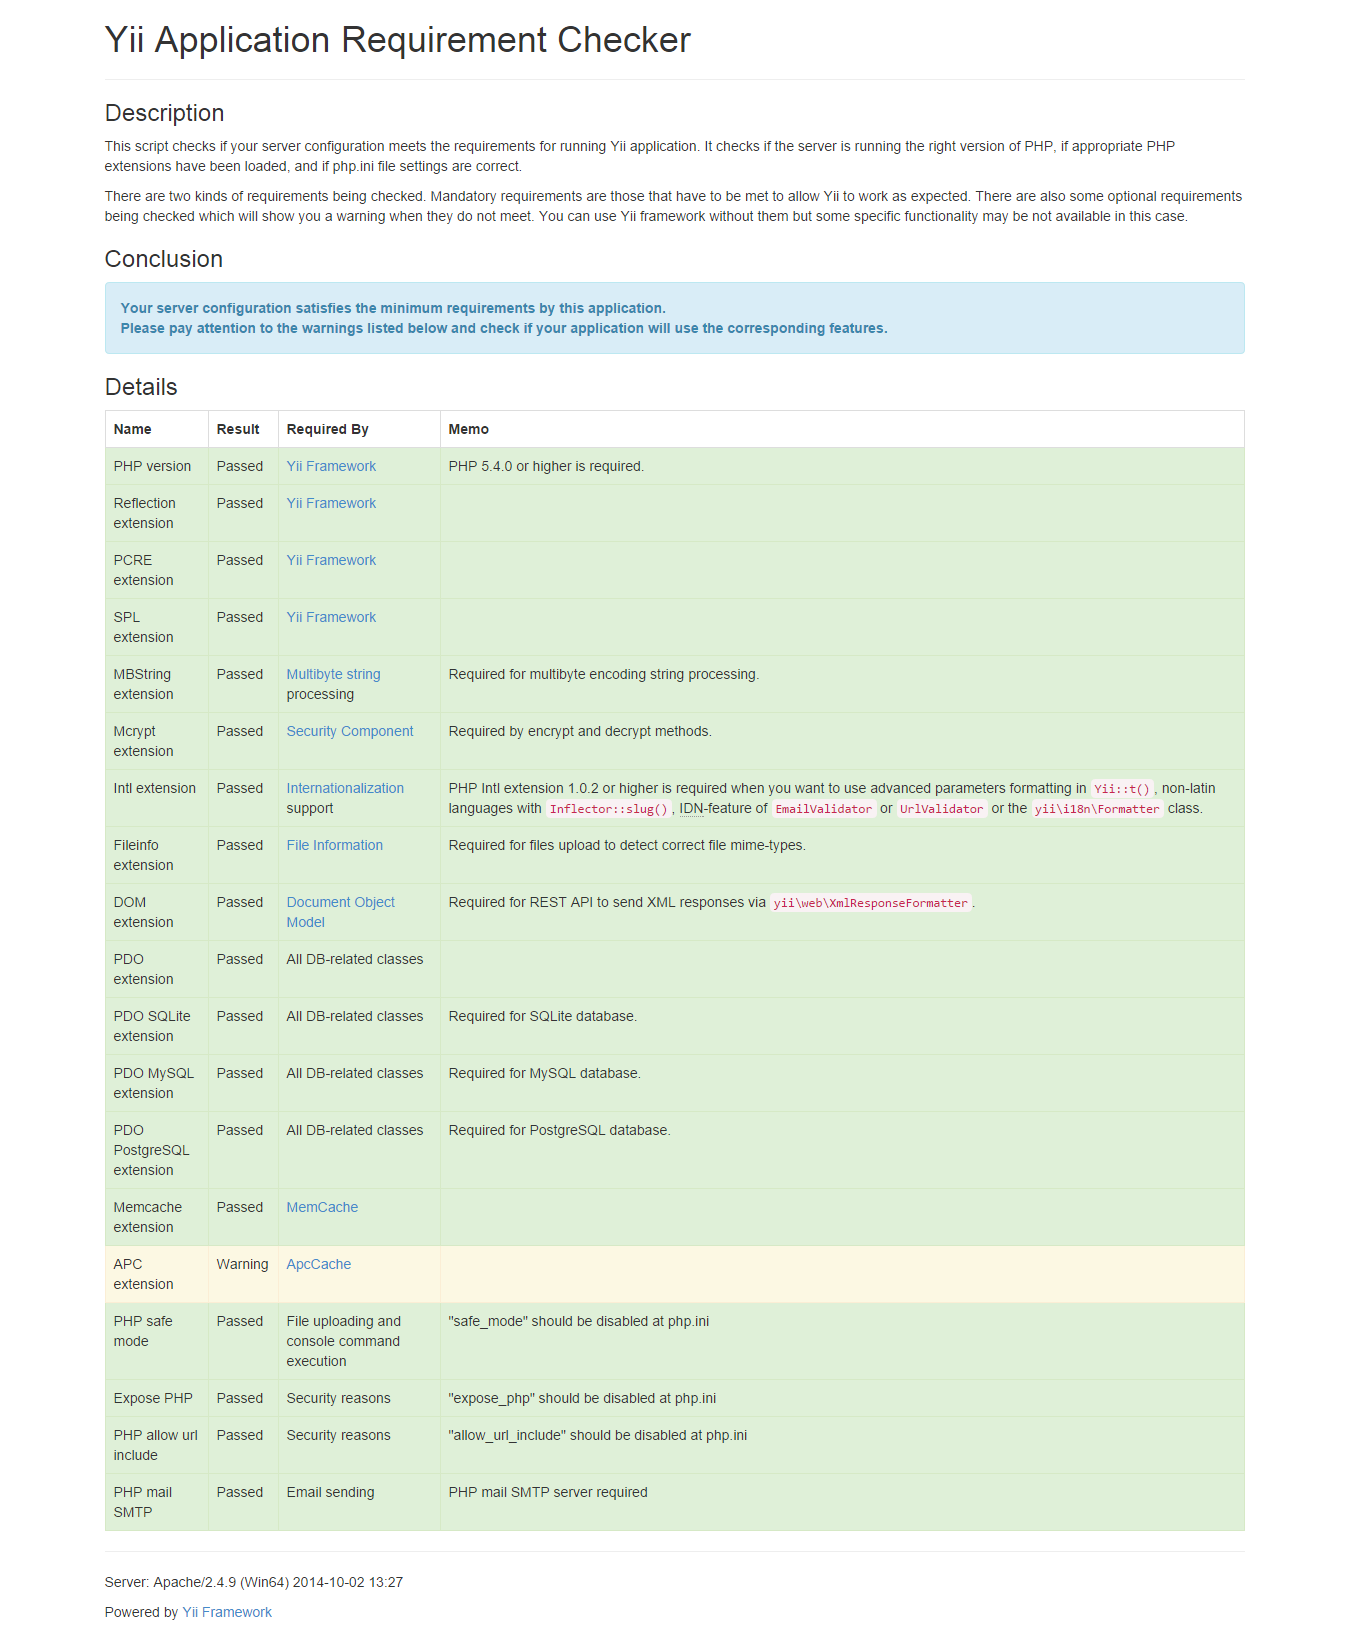Click the PDO MySQL extension name cell
The image size is (1348, 1631).
(x=157, y=1083)
